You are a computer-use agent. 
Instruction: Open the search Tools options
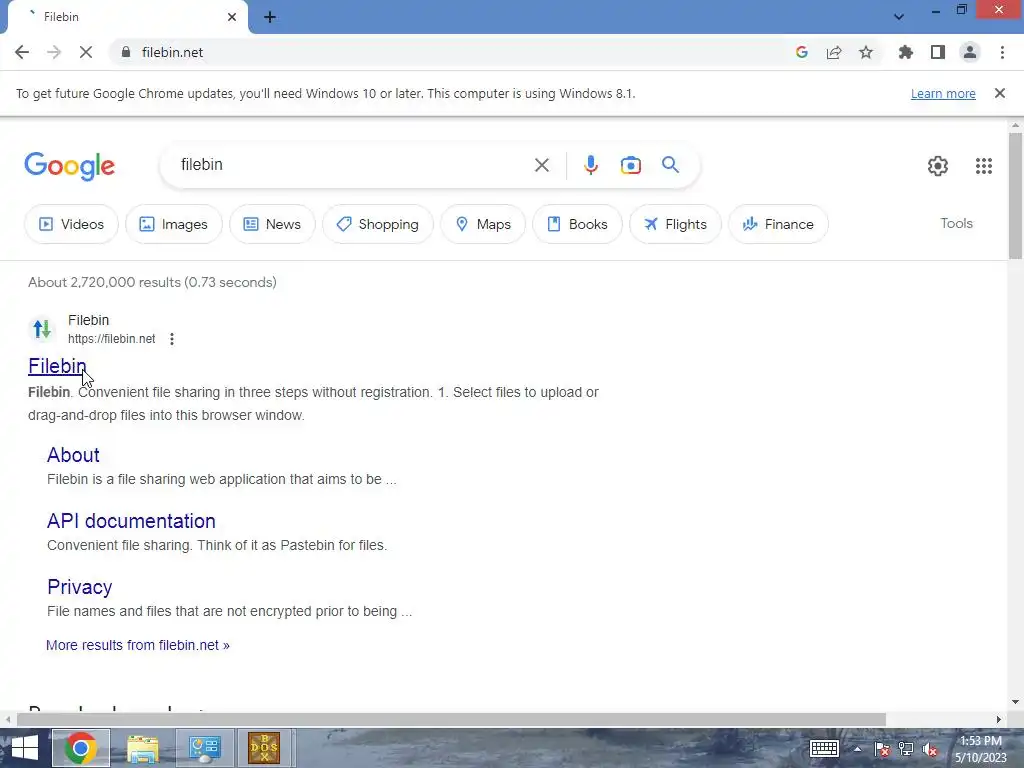click(956, 223)
